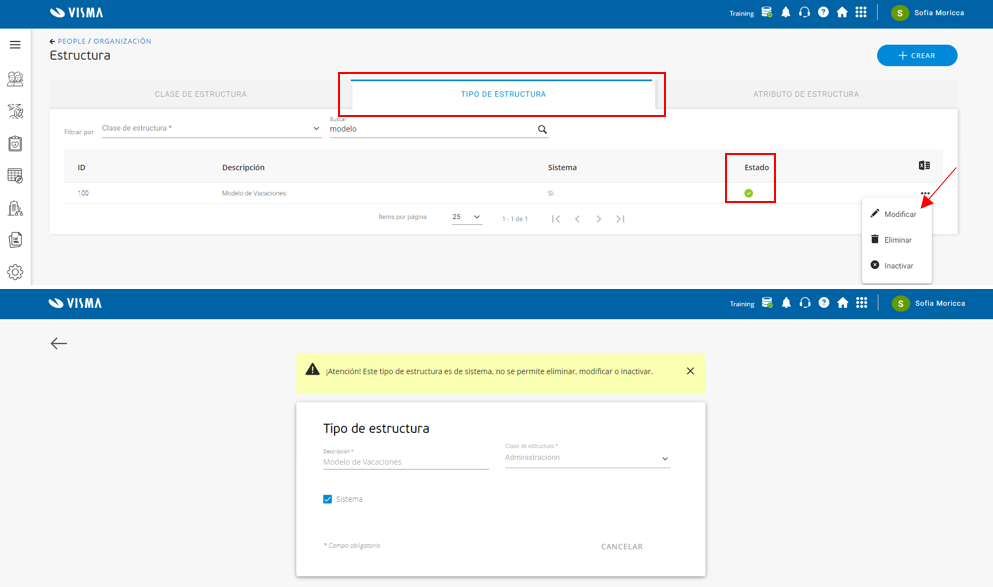
Task: Click the ID column header
Action: [81, 168]
